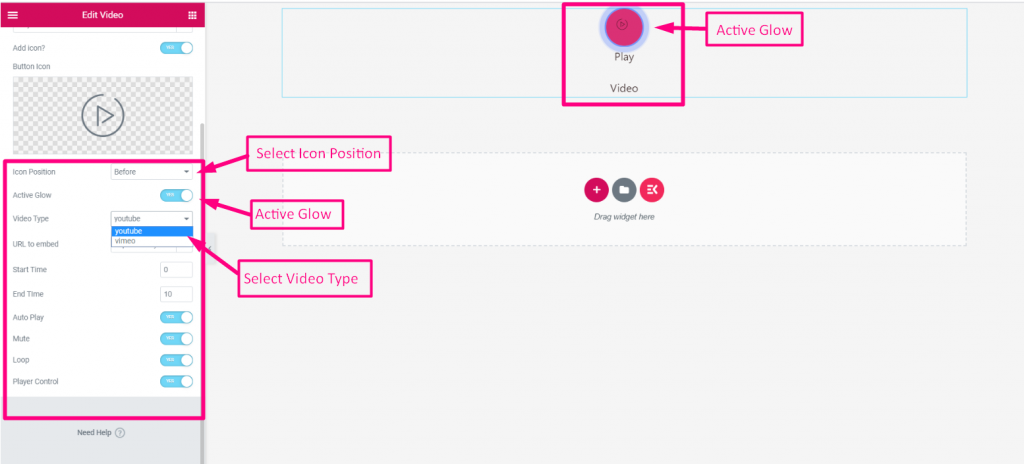Click the glowing pink play button

623,25
